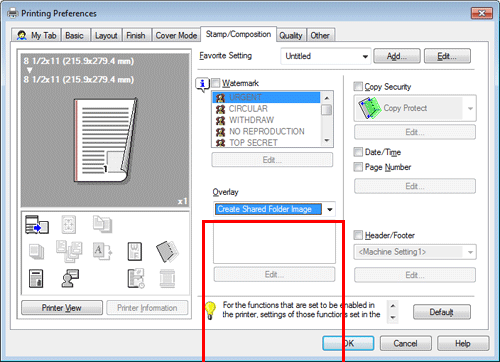The image size is (500, 362).
Task: Click the printer icon in title bar
Action: 13,13
